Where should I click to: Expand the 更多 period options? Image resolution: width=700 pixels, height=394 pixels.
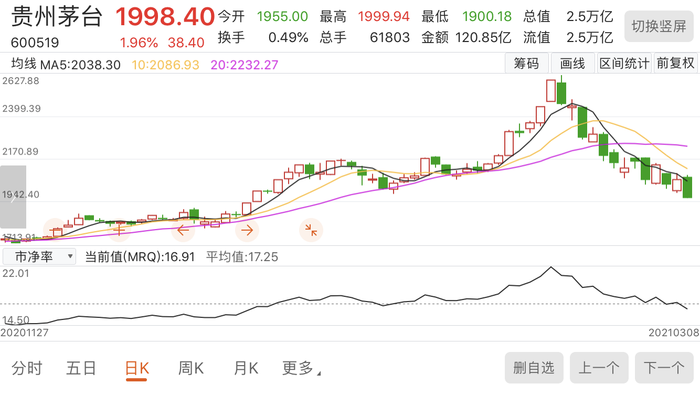301,369
